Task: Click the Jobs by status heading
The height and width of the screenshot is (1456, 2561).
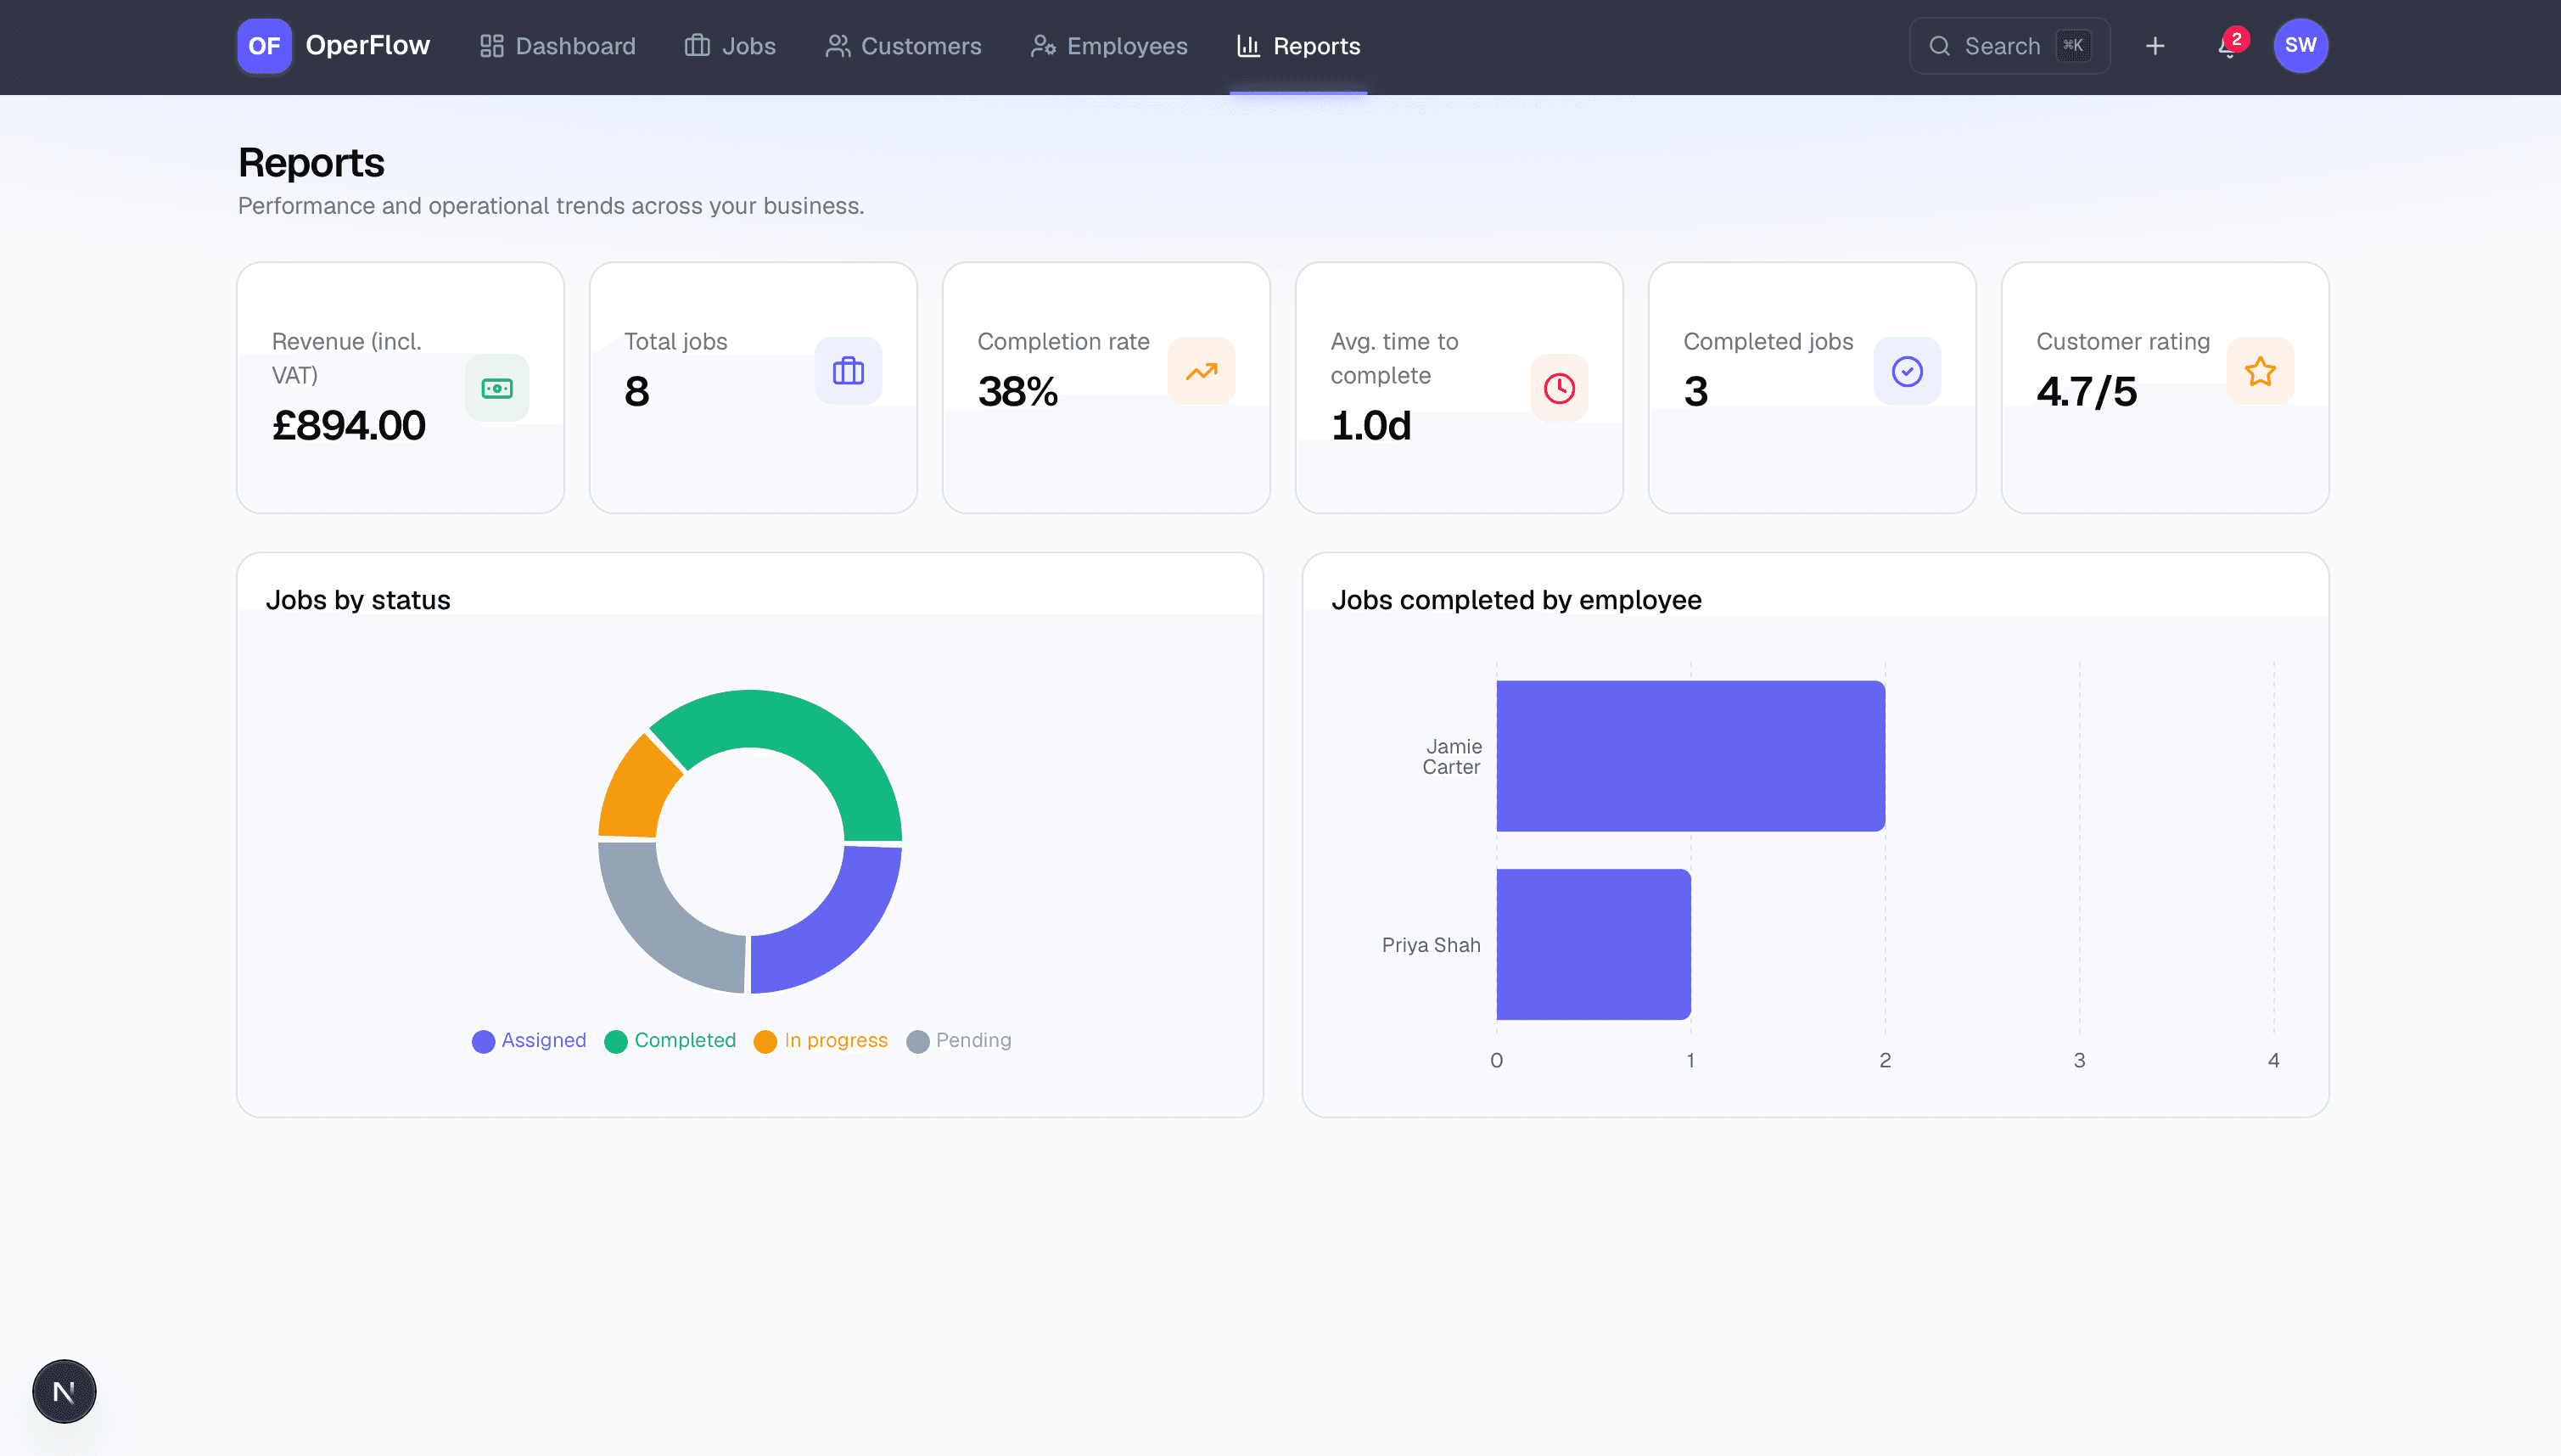Action: tap(358, 600)
